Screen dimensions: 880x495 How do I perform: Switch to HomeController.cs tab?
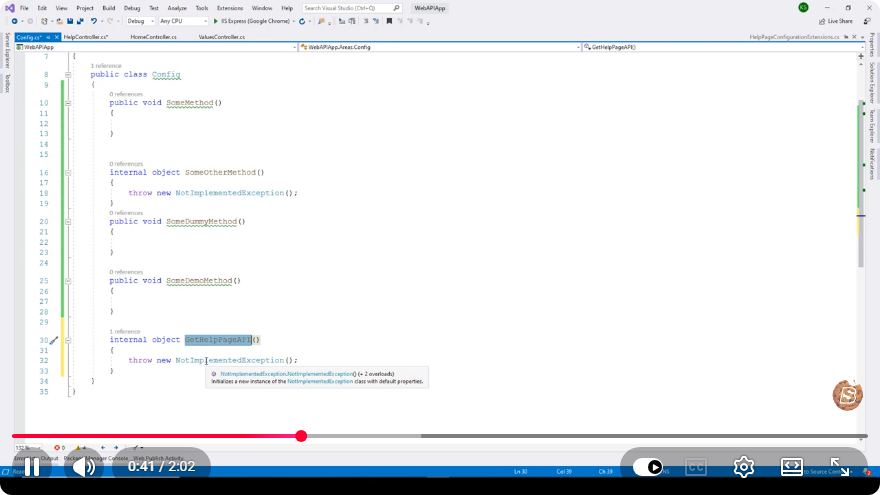click(x=153, y=36)
